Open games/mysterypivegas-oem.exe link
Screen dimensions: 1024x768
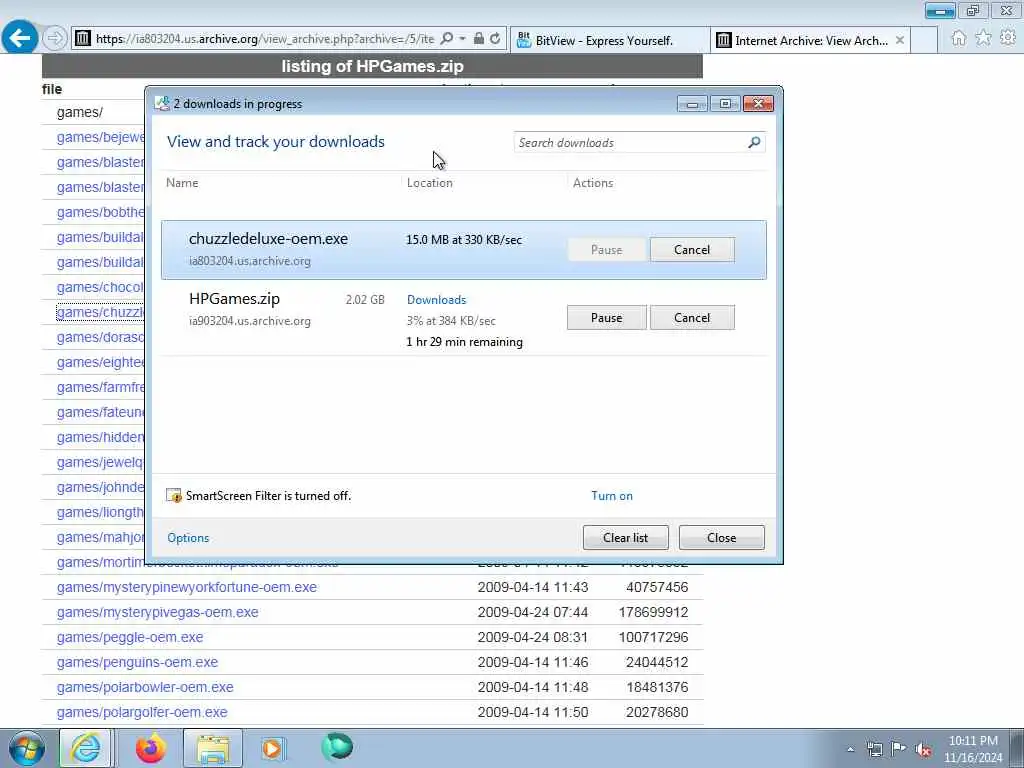[157, 612]
